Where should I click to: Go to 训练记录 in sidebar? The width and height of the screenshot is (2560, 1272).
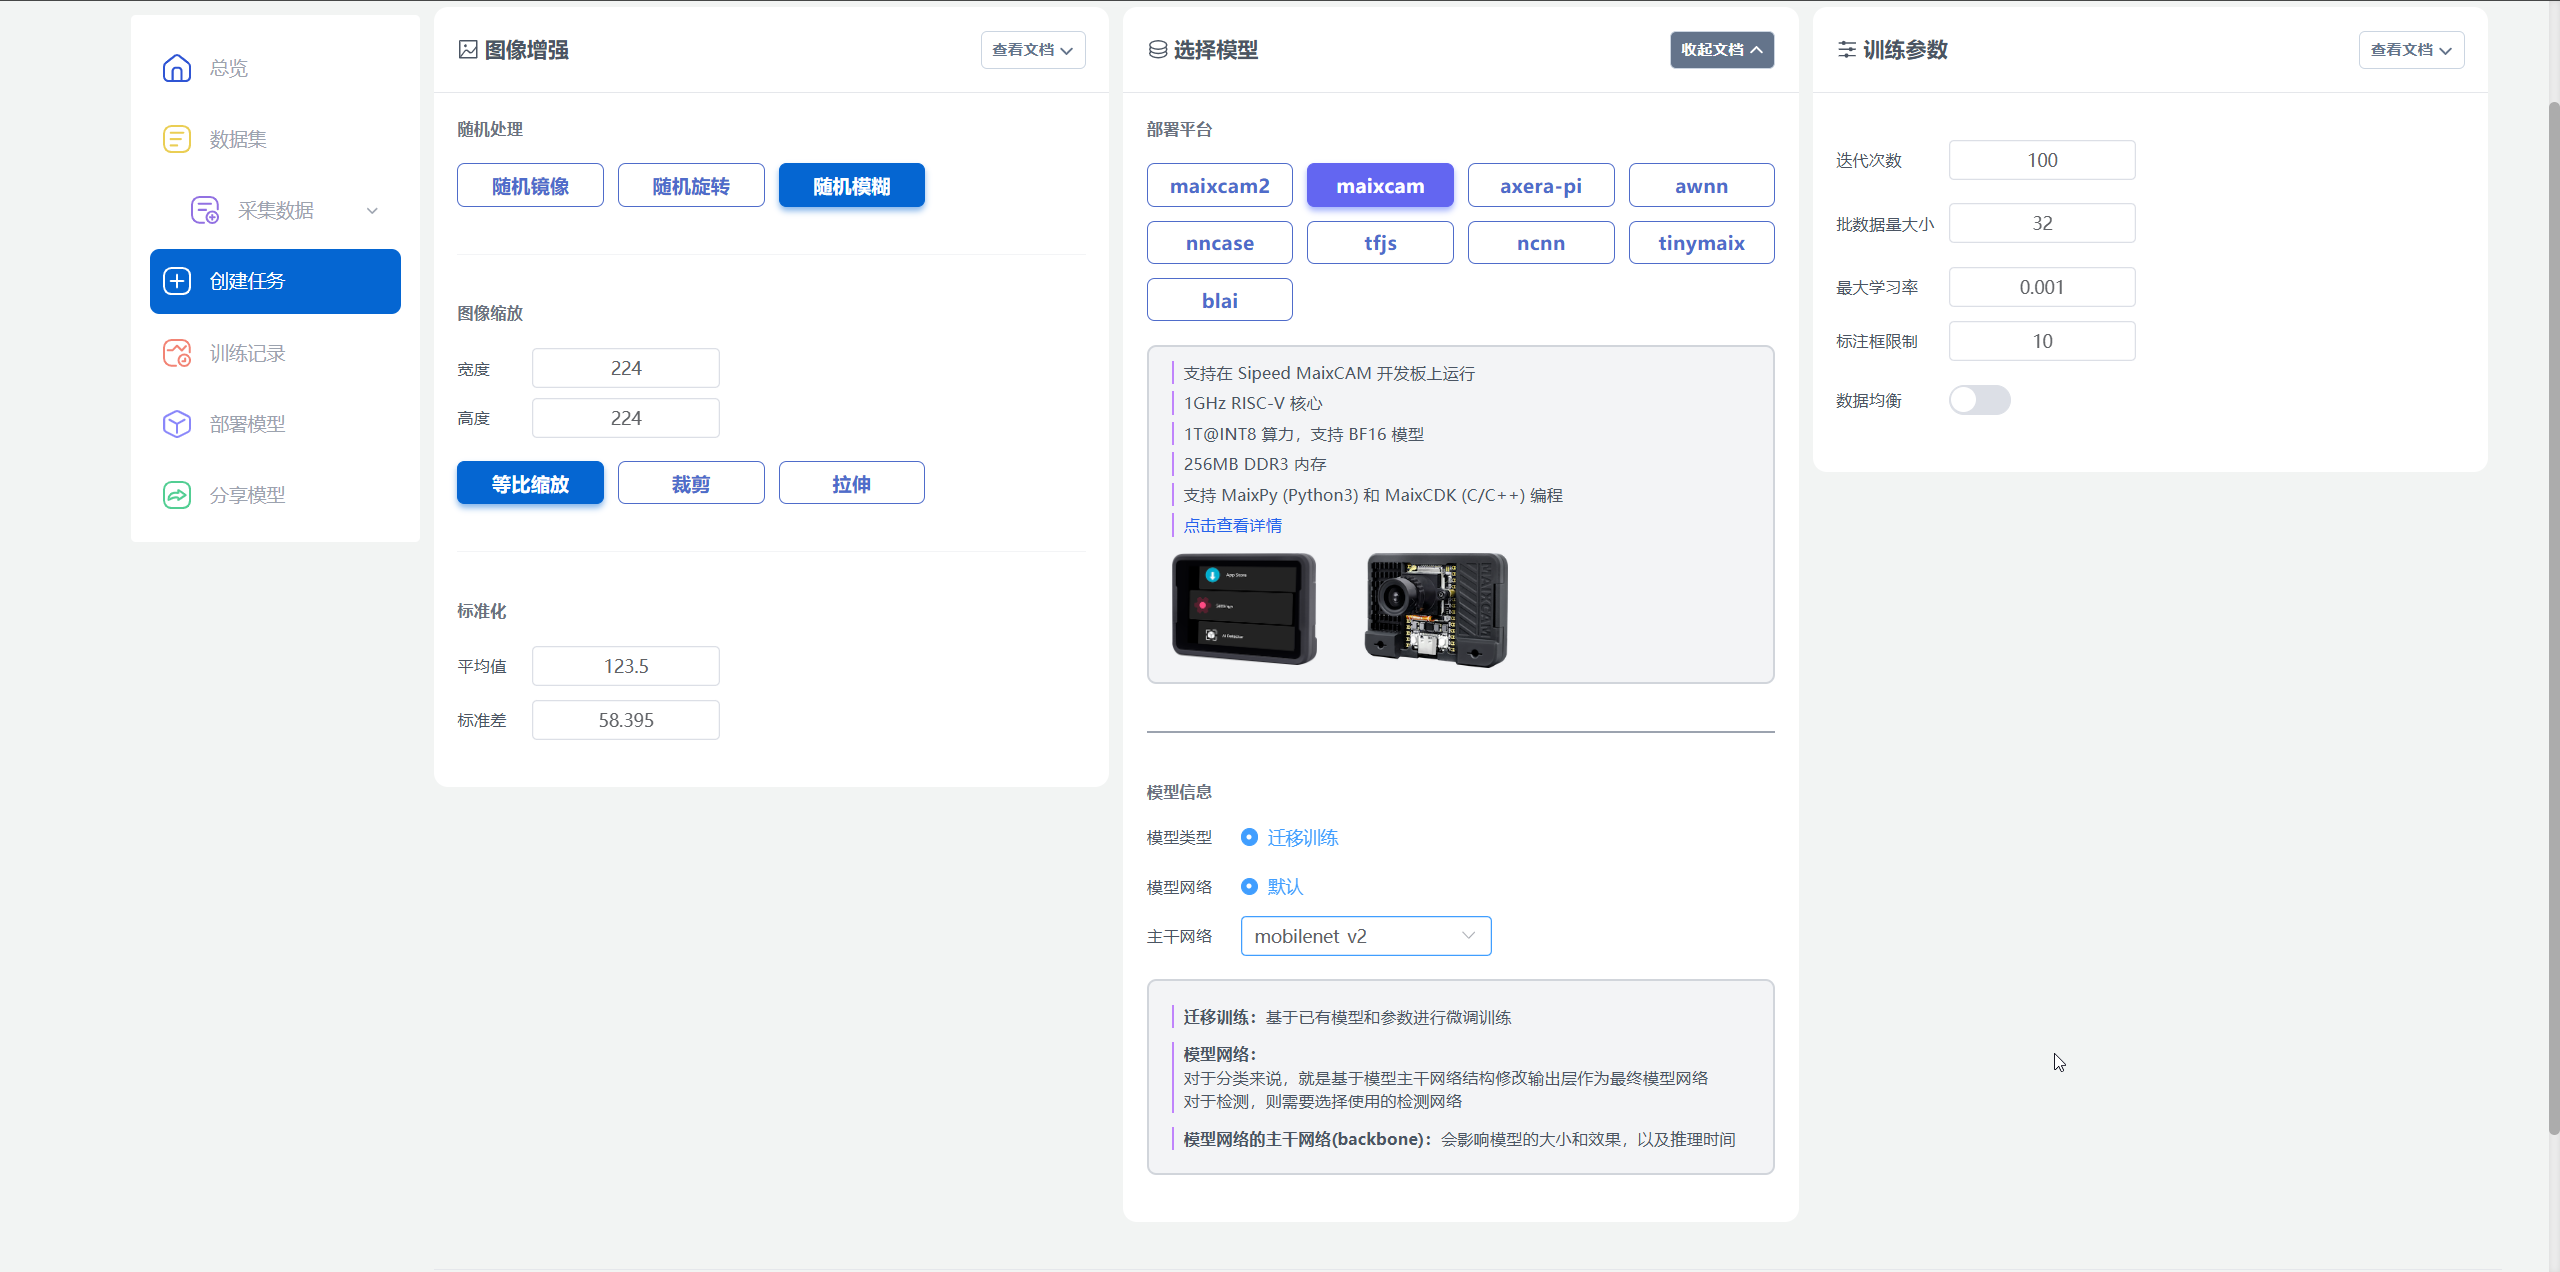[275, 353]
